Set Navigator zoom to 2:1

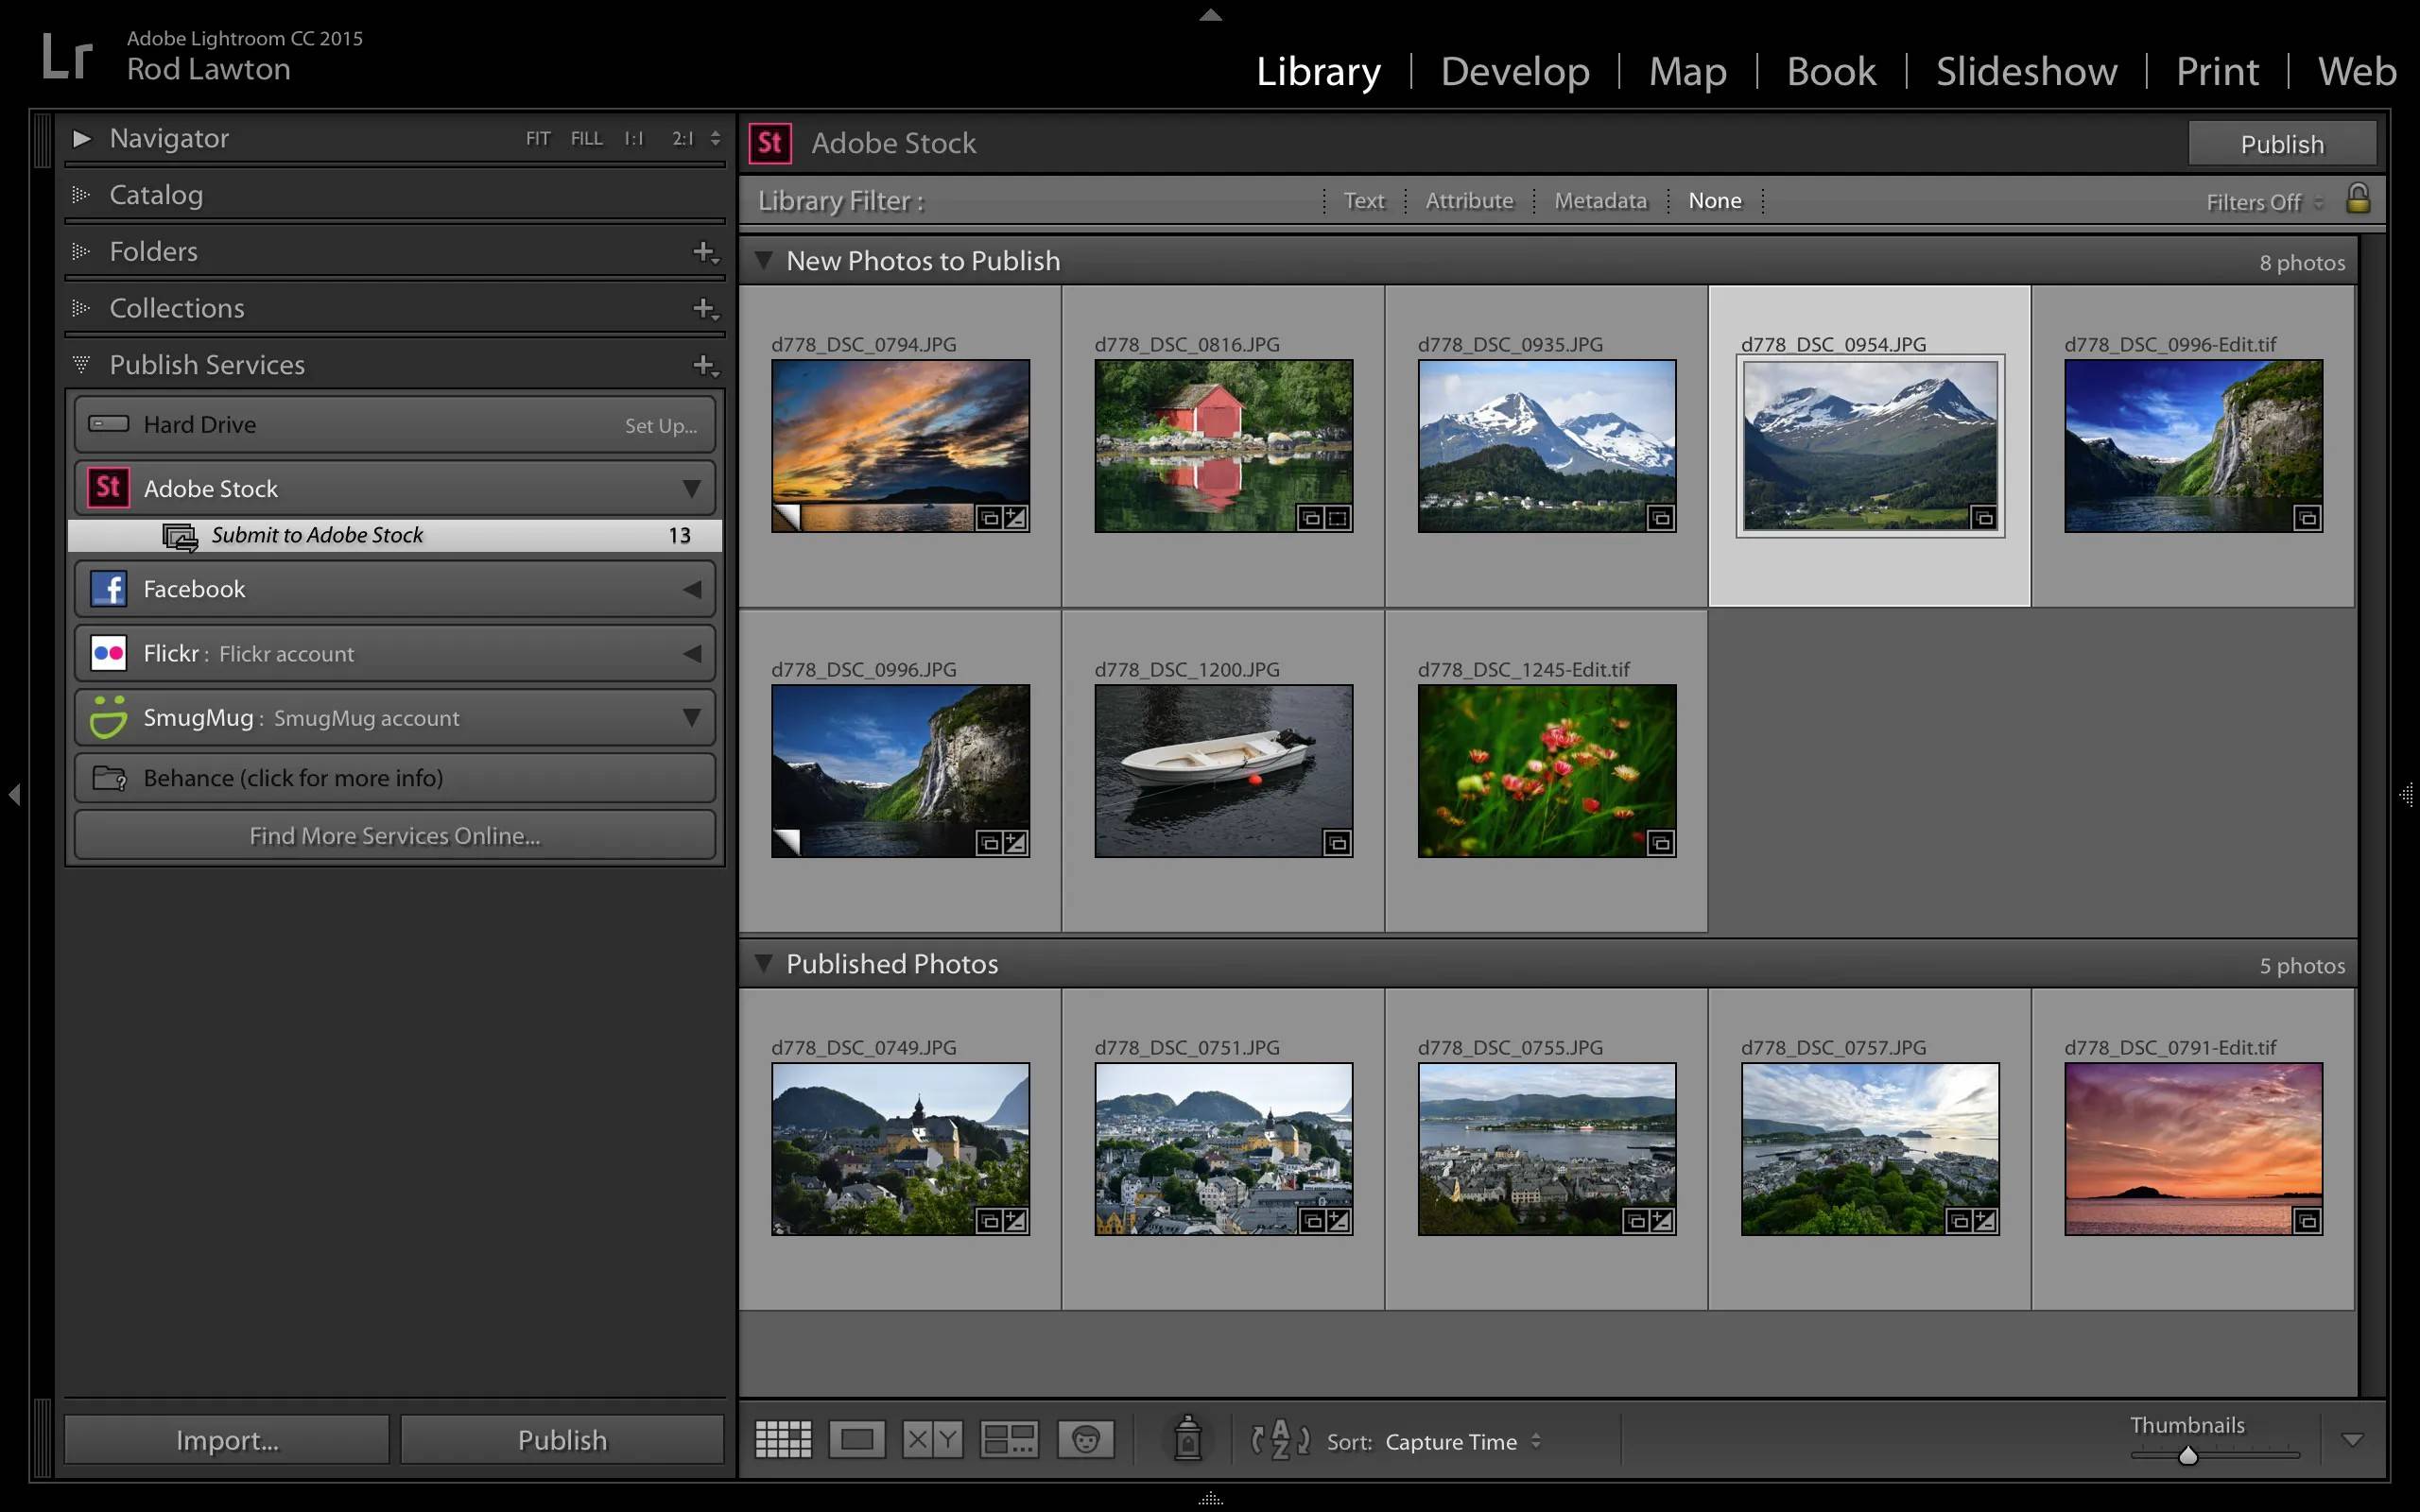pos(683,139)
